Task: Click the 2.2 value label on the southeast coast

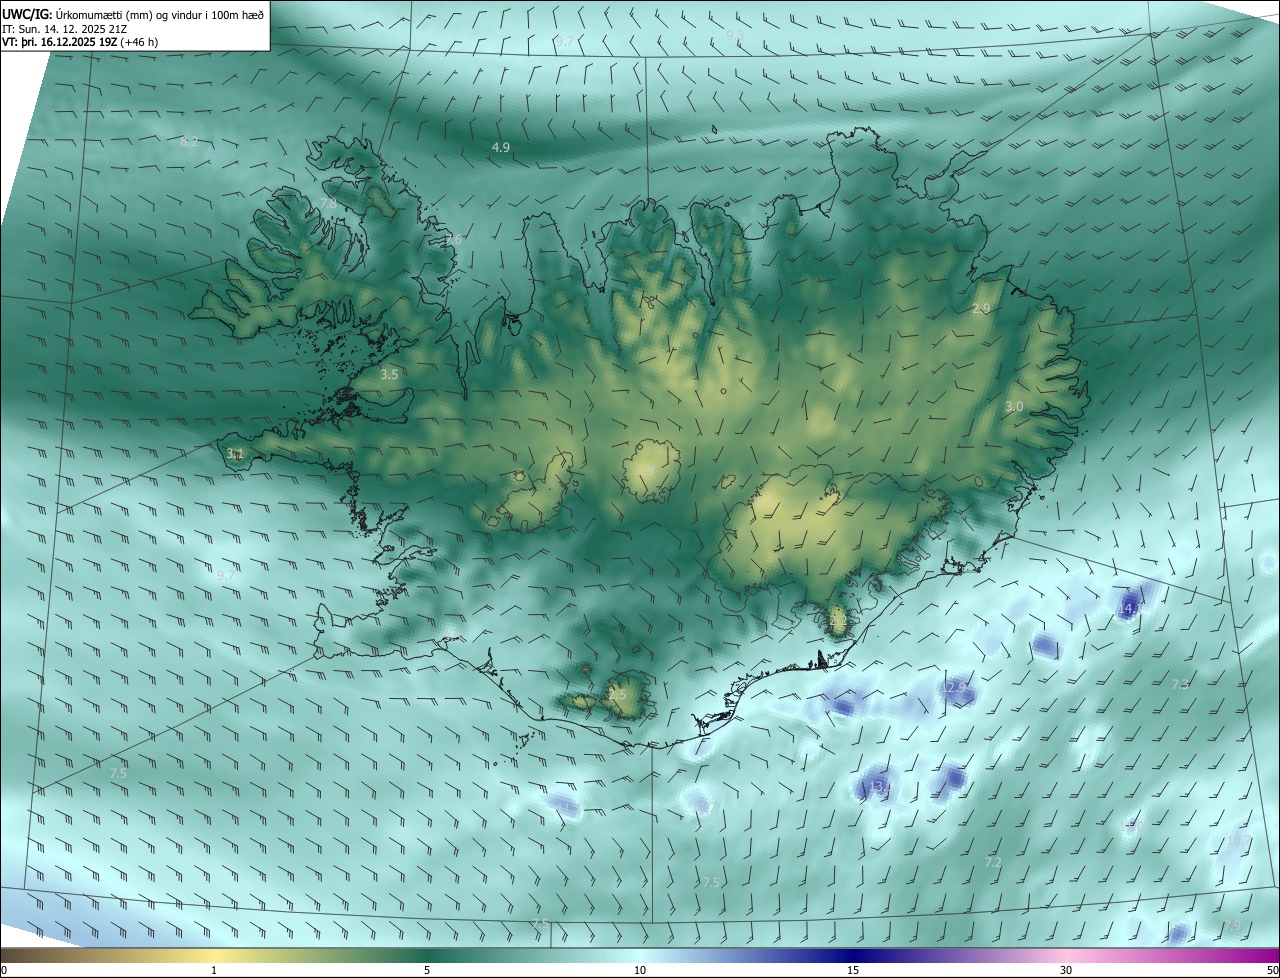Action: pyautogui.click(x=838, y=621)
